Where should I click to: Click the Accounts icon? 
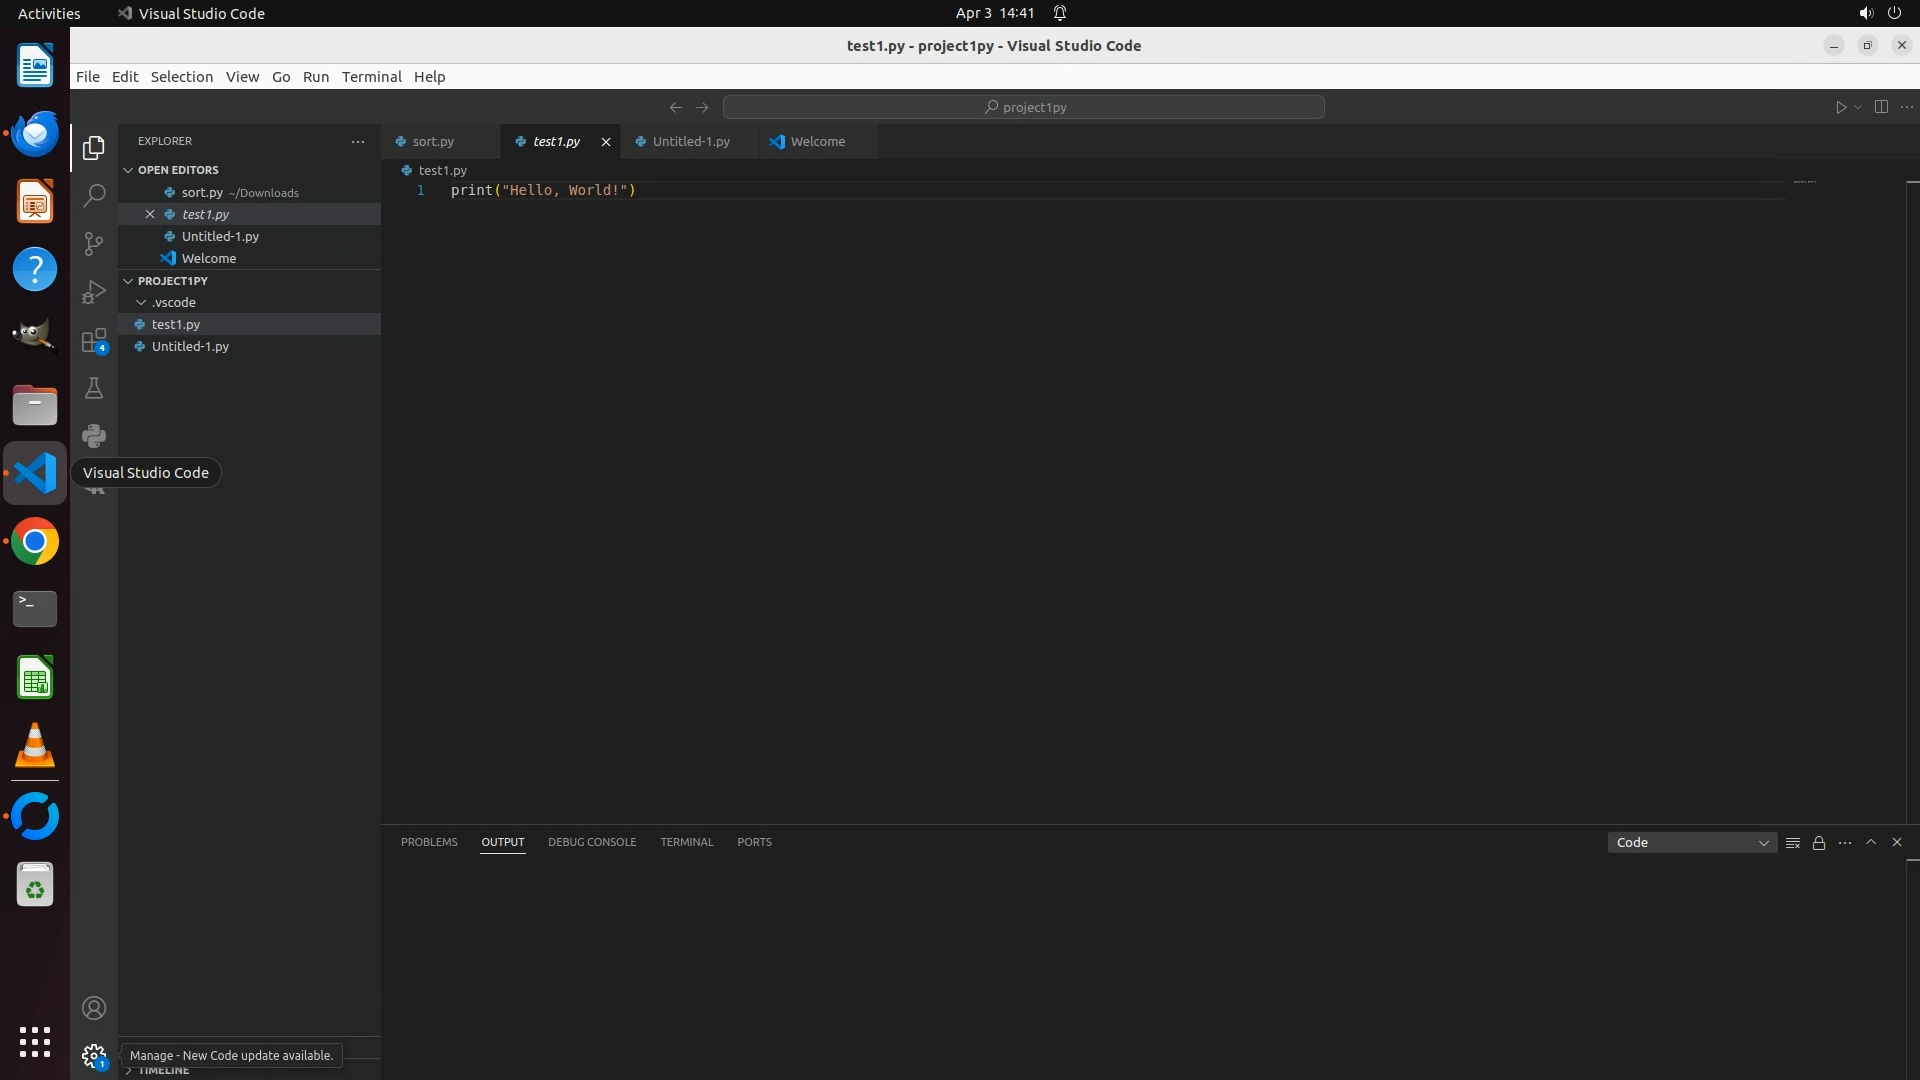pos(94,1008)
